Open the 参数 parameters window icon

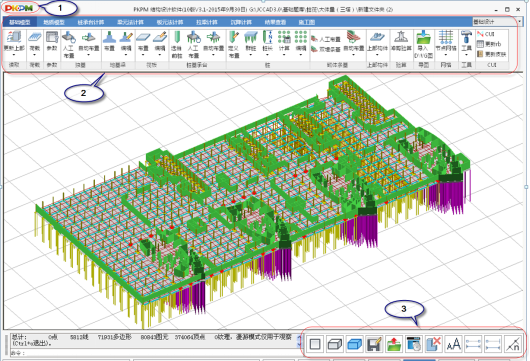click(x=52, y=37)
